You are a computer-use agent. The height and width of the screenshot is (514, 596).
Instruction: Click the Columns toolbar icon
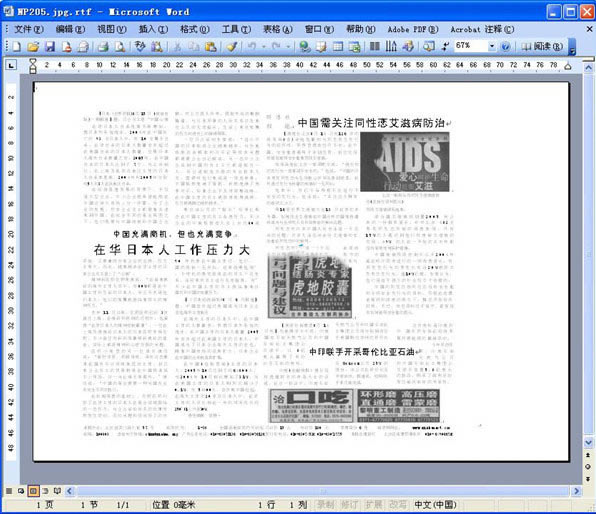[374, 47]
